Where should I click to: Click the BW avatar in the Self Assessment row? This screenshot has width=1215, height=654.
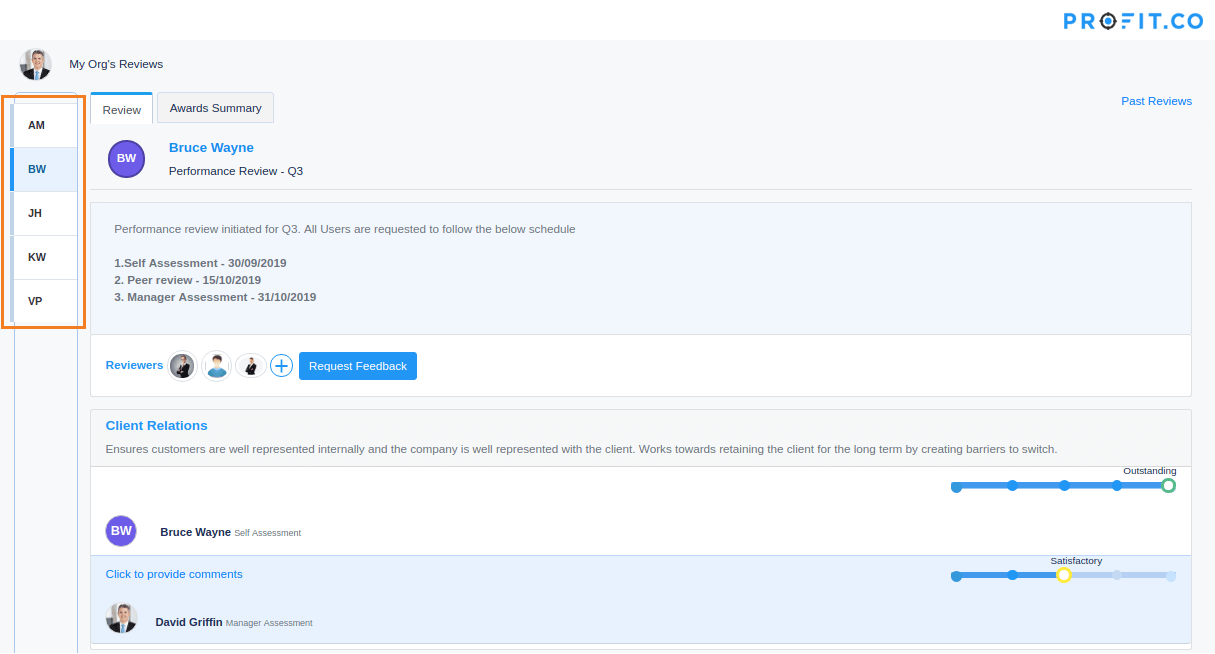coord(121,531)
